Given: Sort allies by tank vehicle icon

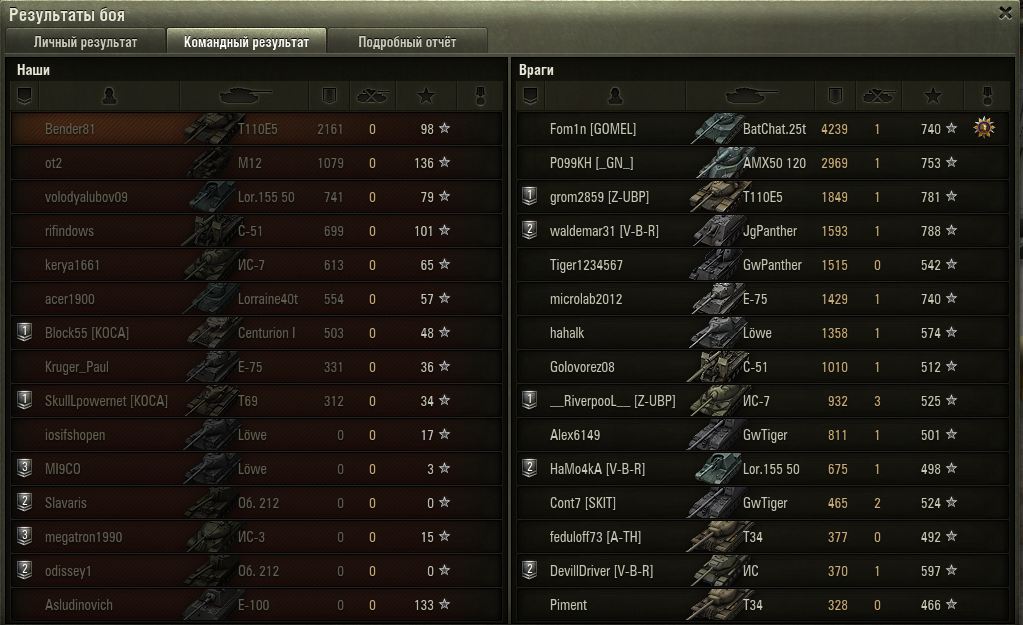Looking at the screenshot, I should 245,96.
